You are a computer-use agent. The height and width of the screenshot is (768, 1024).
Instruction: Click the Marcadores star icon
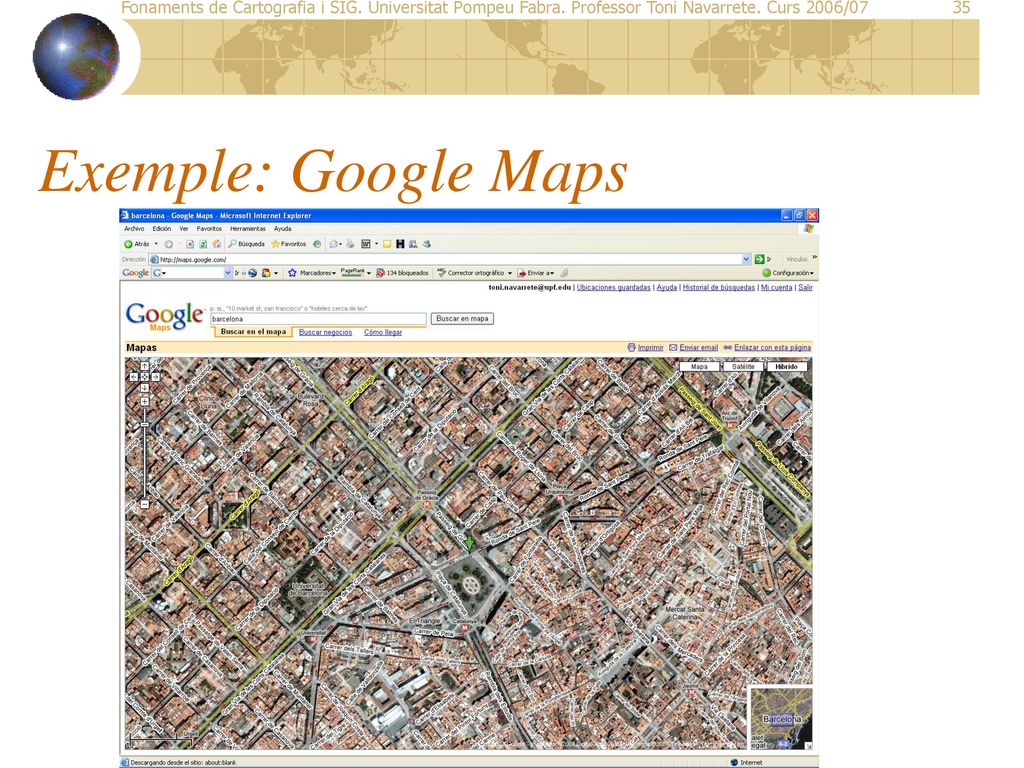pyautogui.click(x=293, y=273)
